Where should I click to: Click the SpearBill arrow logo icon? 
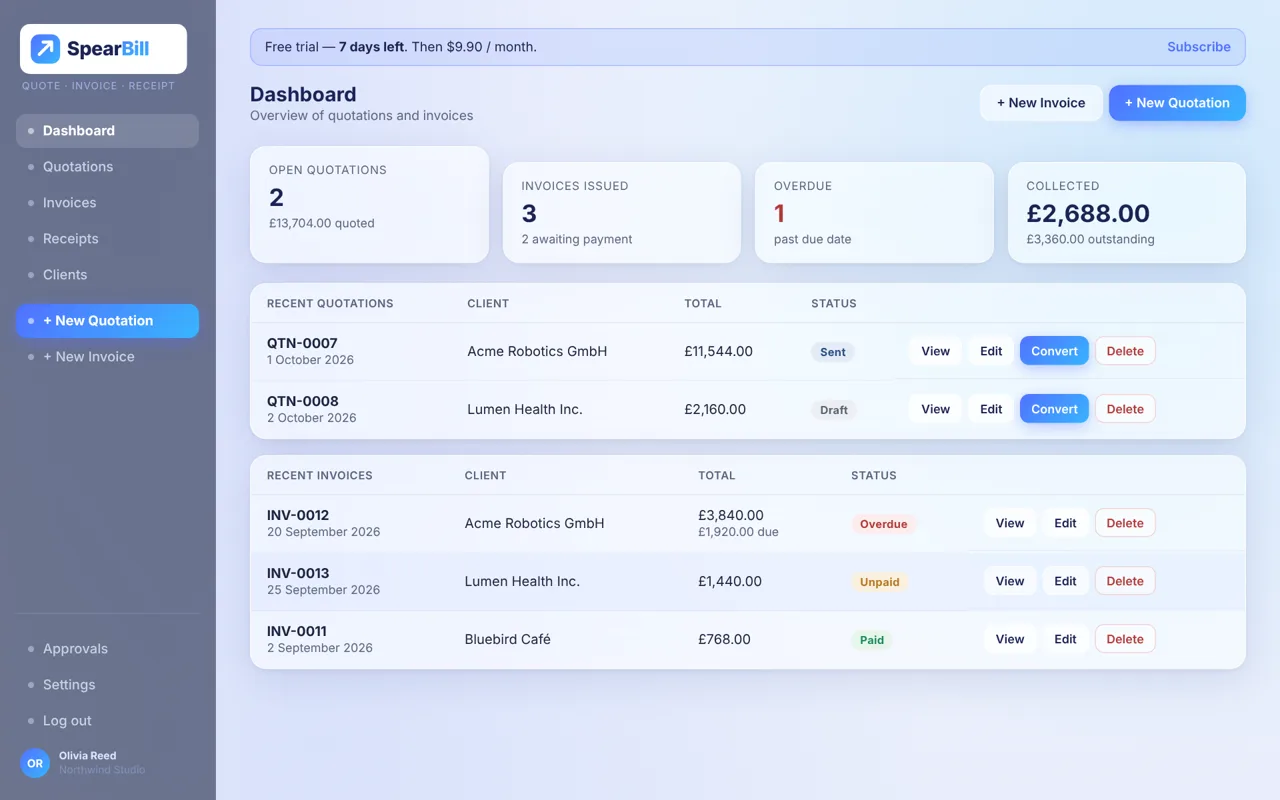45,49
